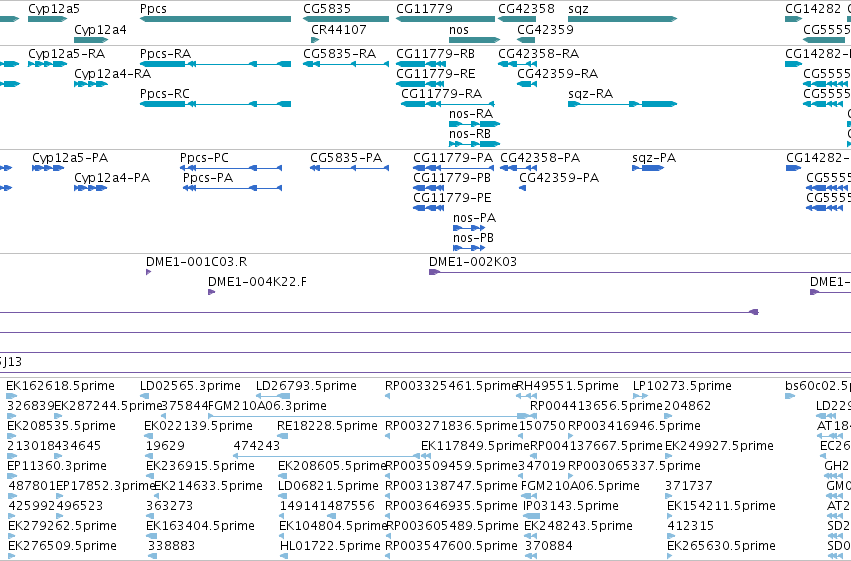Viewport: 851px width, 561px height.
Task: Select the CG42359 gene label
Action: click(545, 30)
